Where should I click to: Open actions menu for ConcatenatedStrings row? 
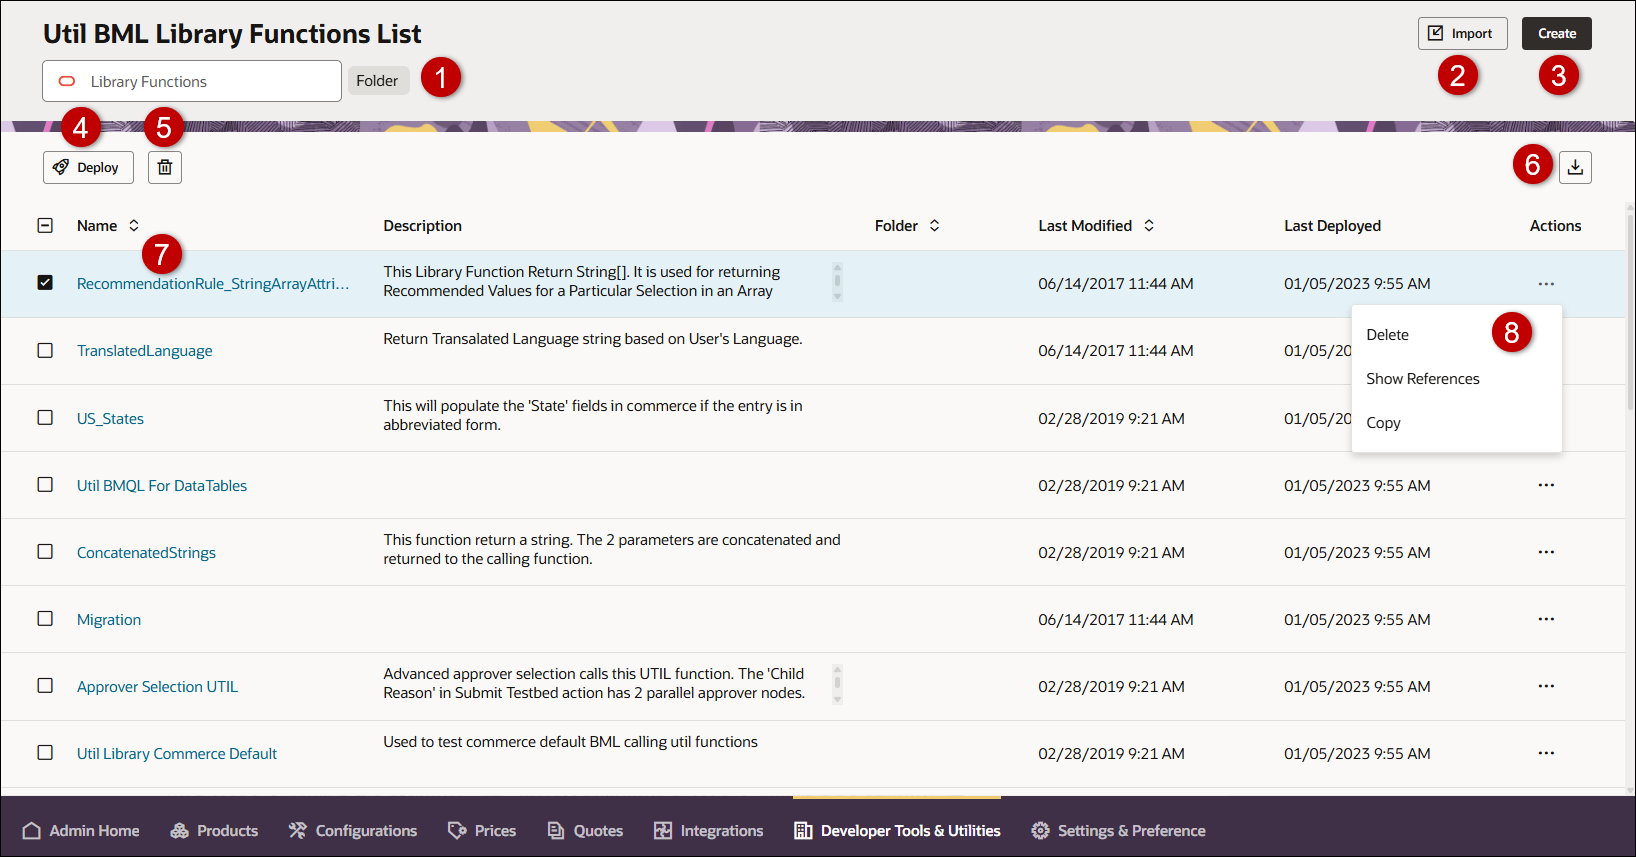pos(1546,552)
